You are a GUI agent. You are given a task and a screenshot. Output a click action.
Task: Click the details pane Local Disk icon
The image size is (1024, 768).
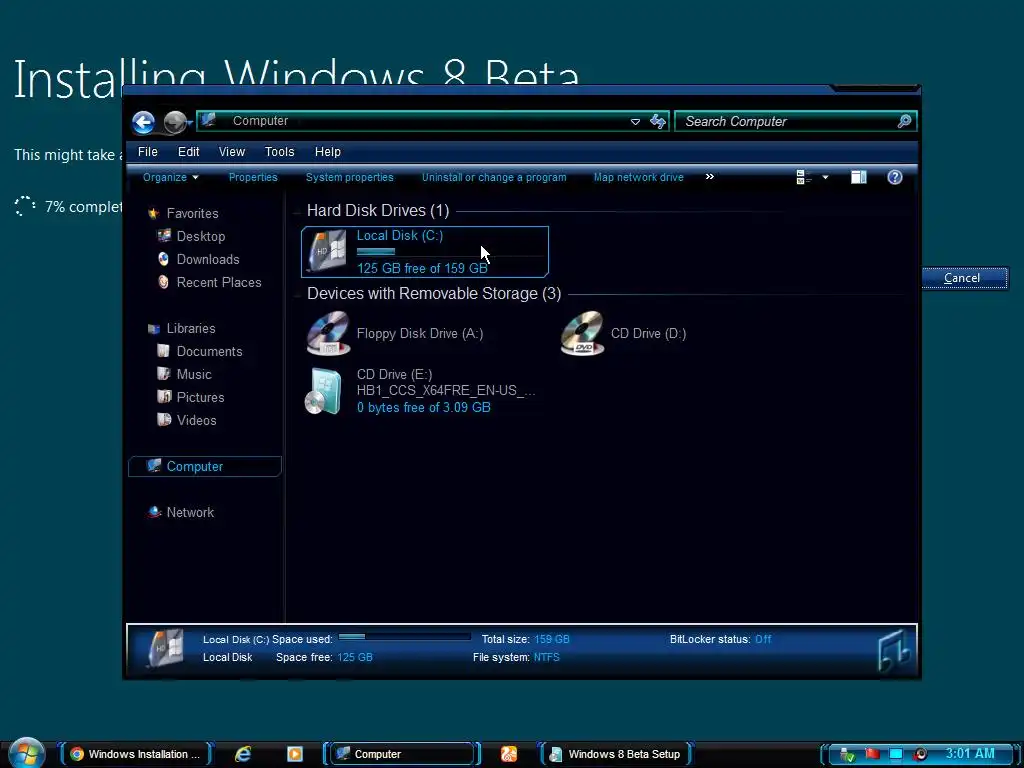tap(165, 648)
